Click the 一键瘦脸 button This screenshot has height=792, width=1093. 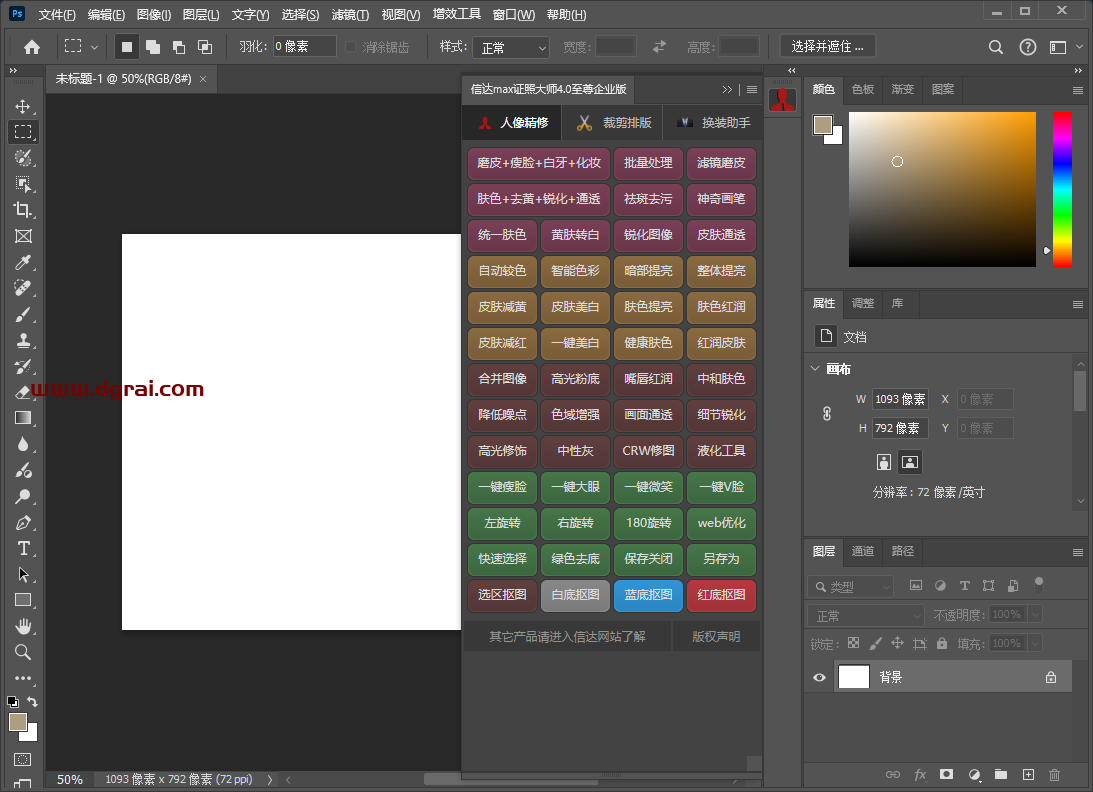click(503, 487)
